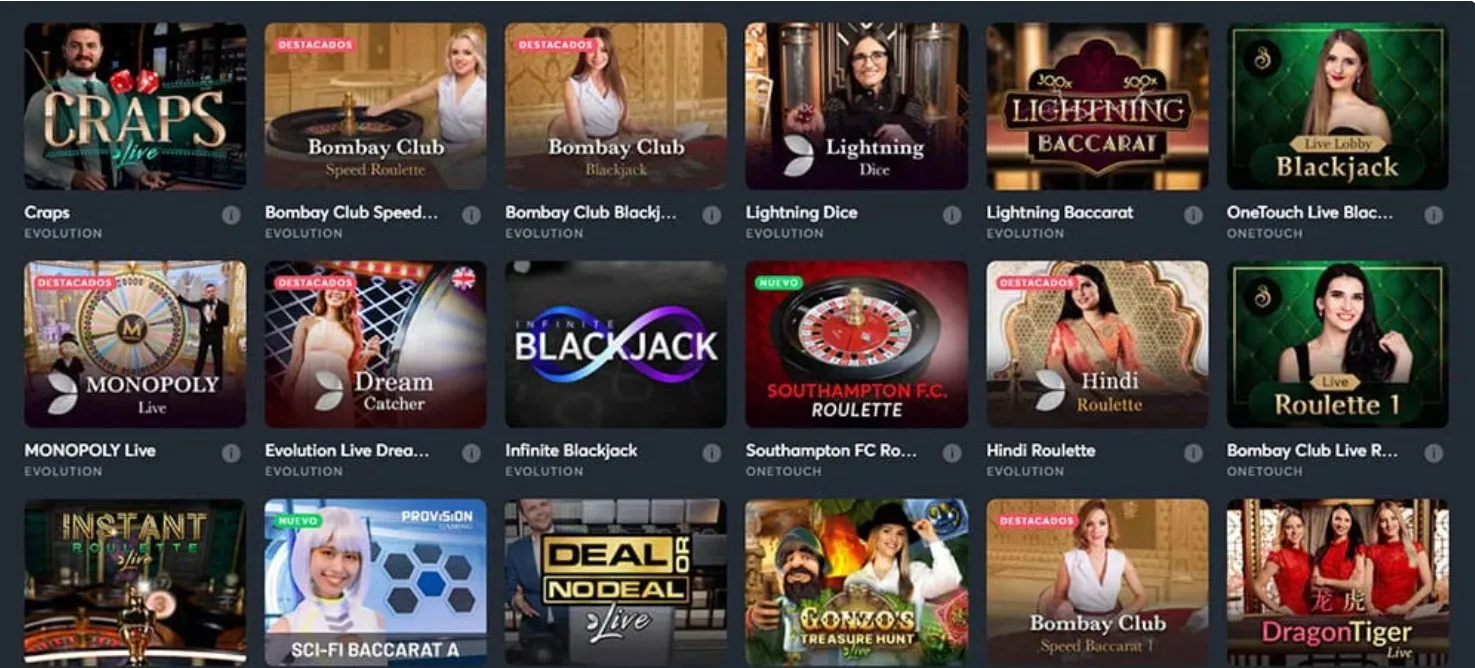Click the MONOPOLY Live title link
The width and height of the screenshot is (1475, 668).
pyautogui.click(x=90, y=451)
